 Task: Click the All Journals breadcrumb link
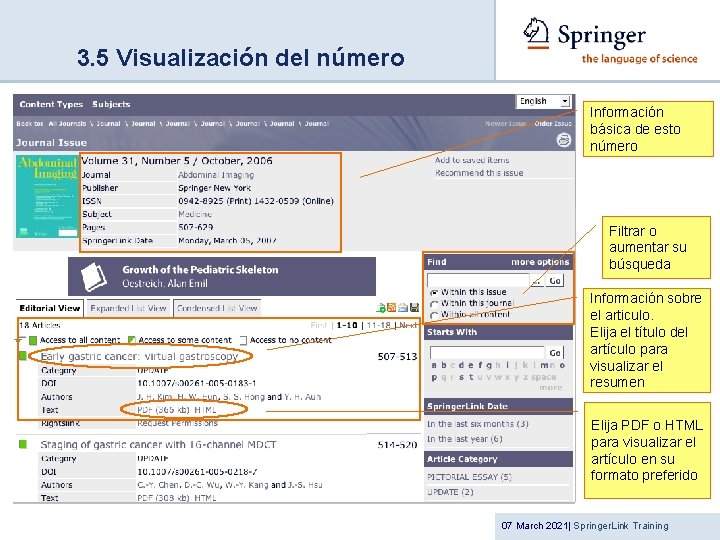[x=67, y=124]
